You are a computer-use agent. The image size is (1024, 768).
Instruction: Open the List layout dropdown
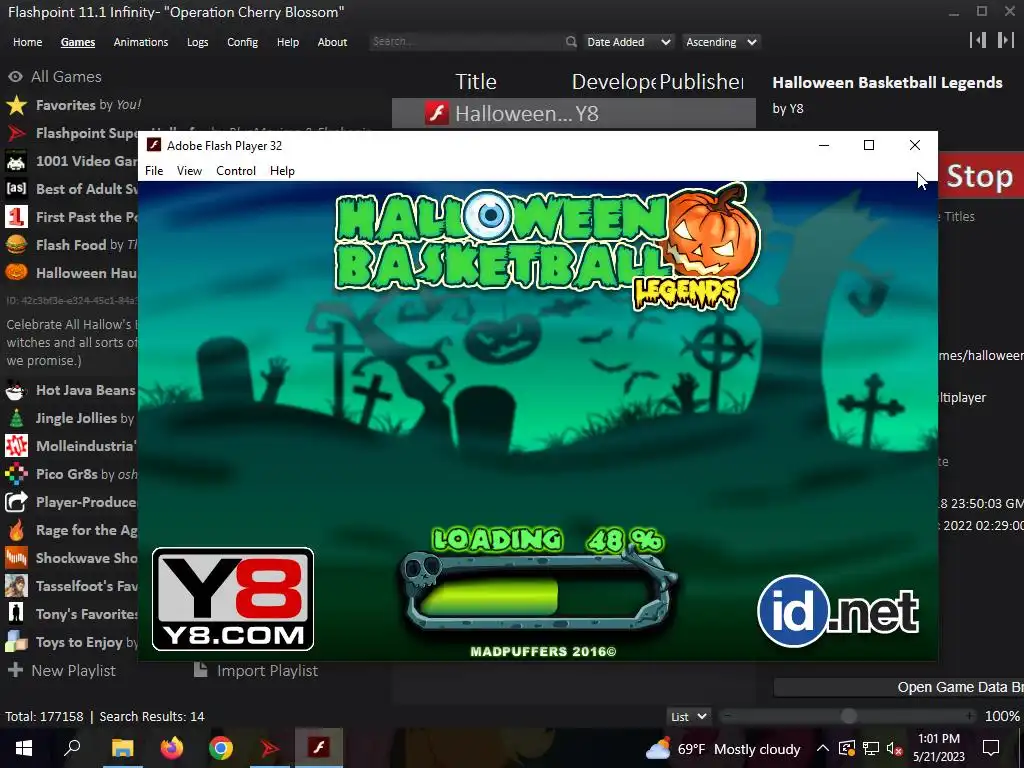tap(688, 716)
